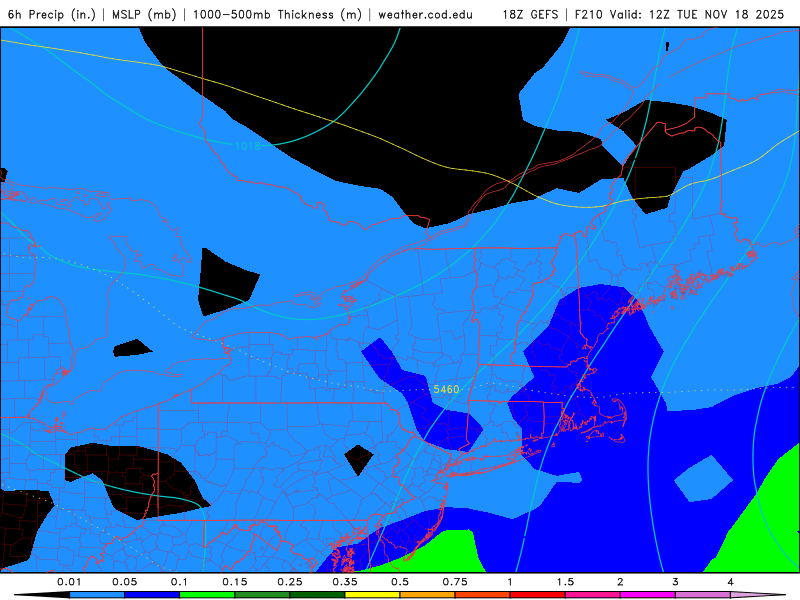
Task: Select the medium green swatch after the 0.15 tick
Action: coord(262,595)
